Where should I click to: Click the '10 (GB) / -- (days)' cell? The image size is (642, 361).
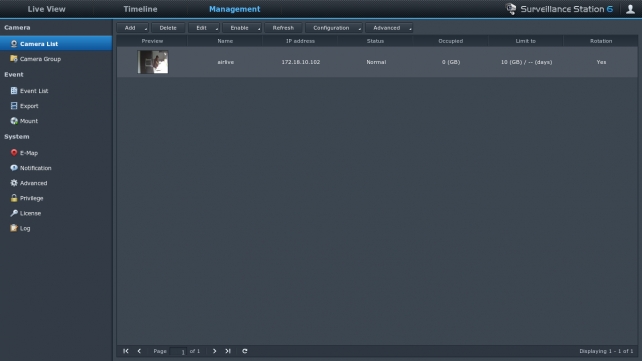(526, 62)
